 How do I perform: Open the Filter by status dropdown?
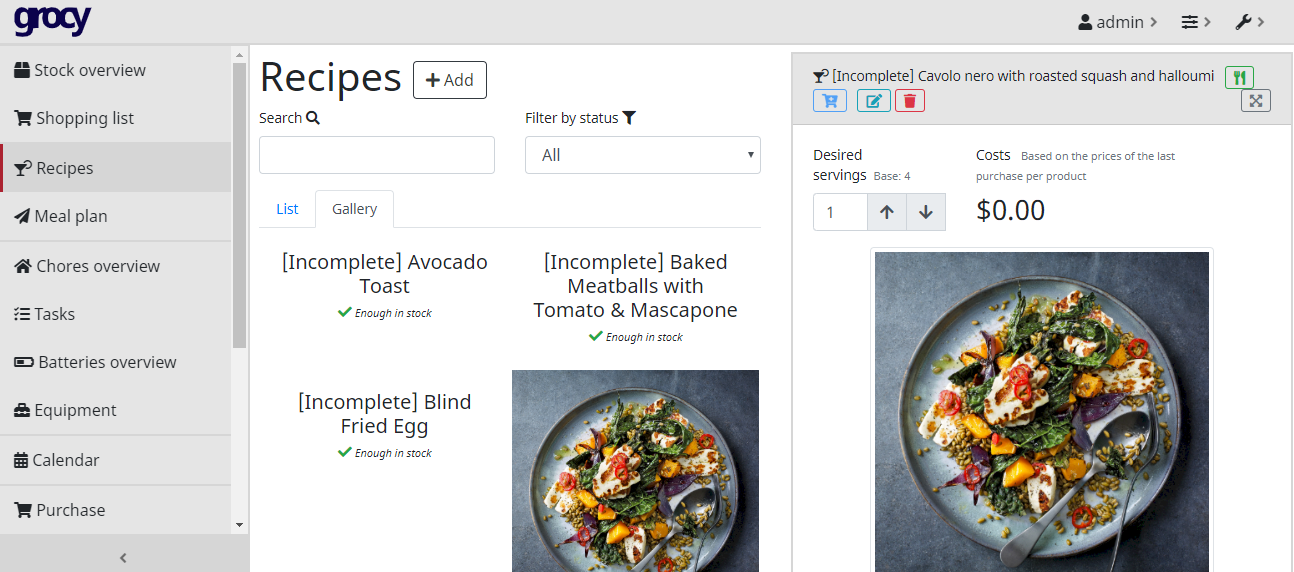tap(643, 155)
